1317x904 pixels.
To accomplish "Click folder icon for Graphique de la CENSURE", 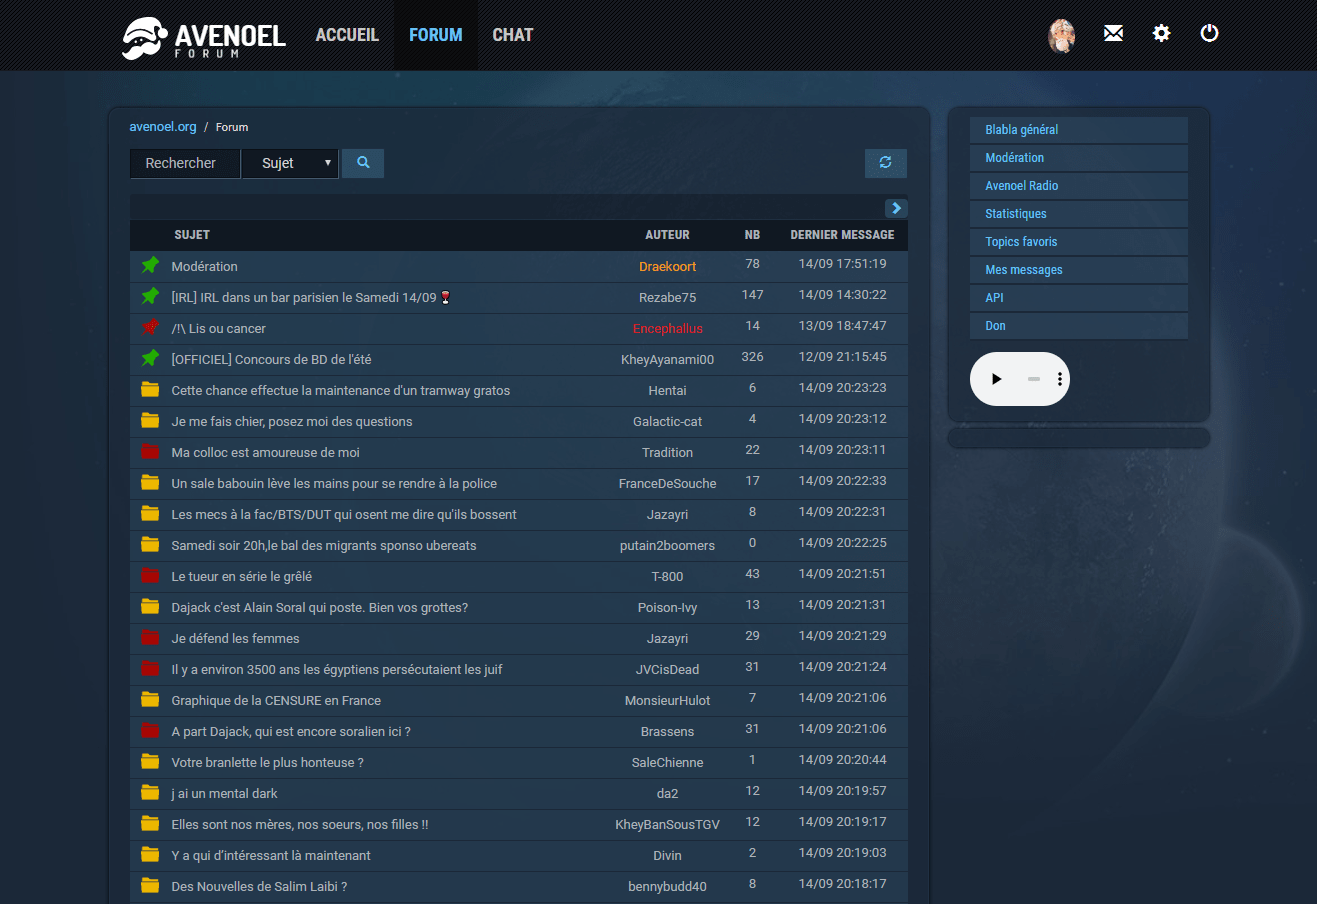I will coord(150,700).
